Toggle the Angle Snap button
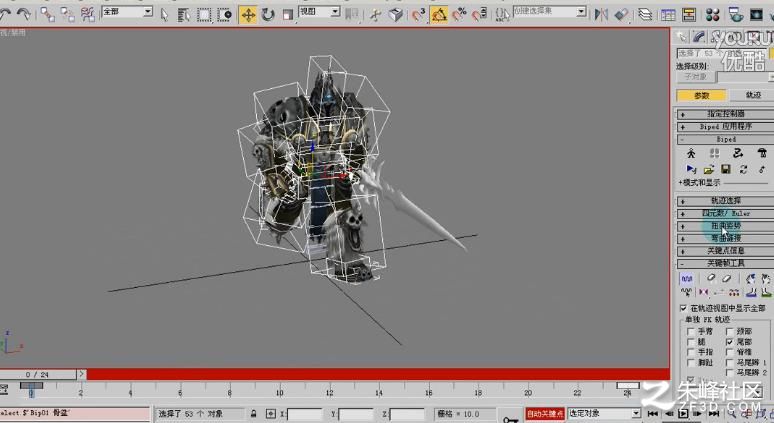This screenshot has width=774, height=423. pyautogui.click(x=439, y=15)
